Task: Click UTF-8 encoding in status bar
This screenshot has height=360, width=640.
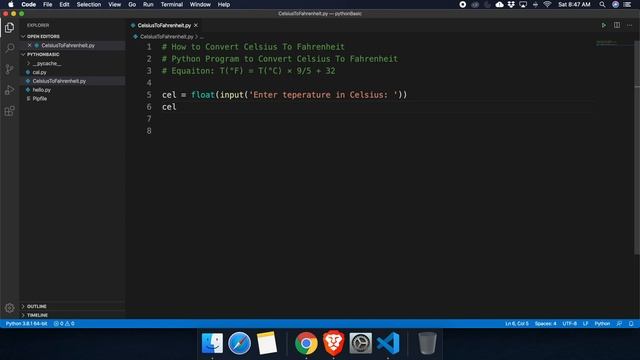Action: click(569, 323)
